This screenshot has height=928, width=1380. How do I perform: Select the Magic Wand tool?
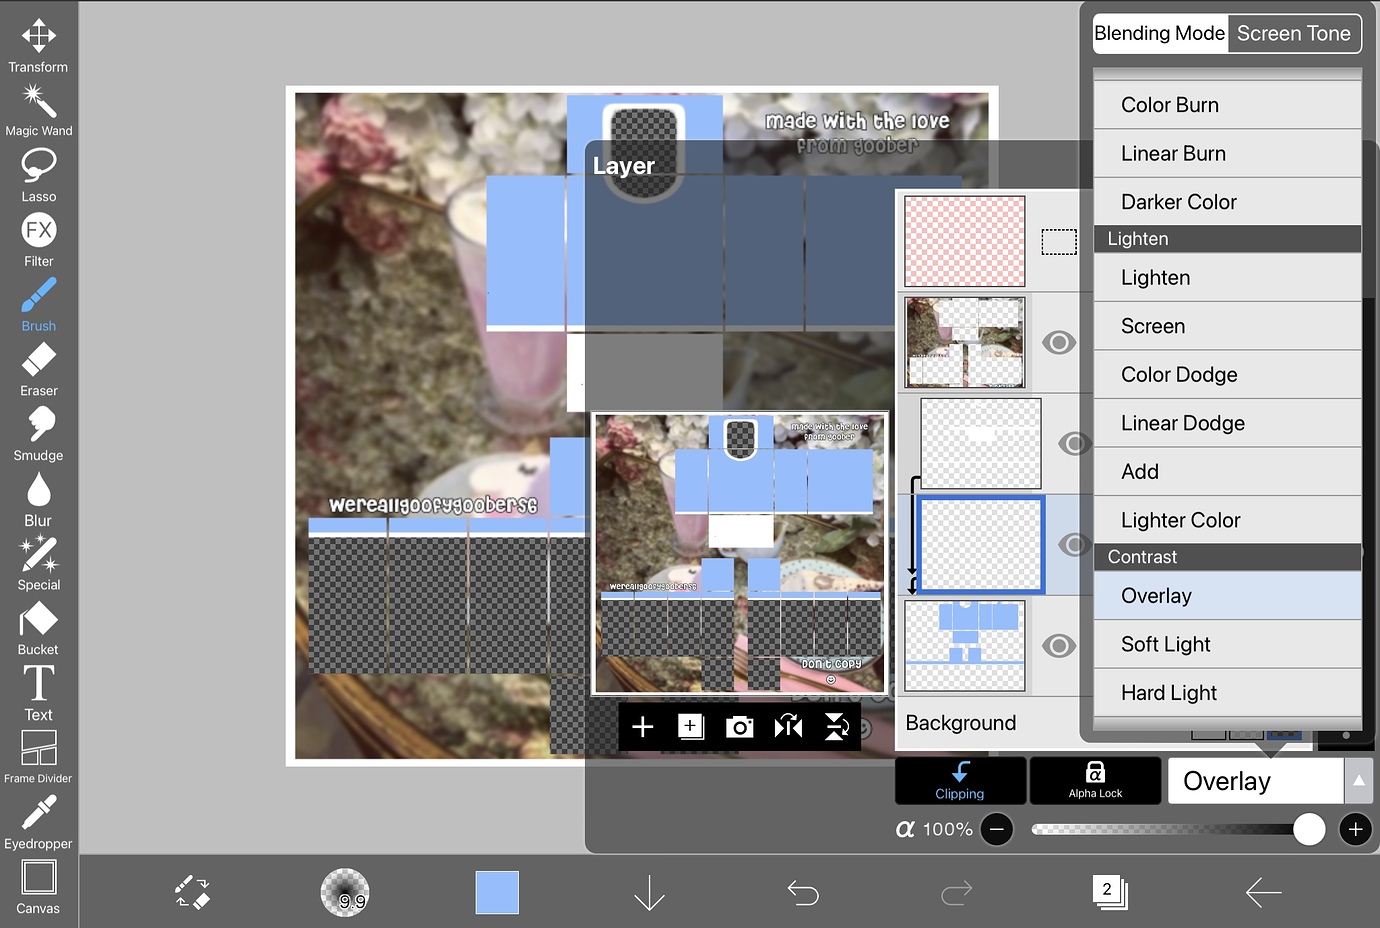[38, 110]
